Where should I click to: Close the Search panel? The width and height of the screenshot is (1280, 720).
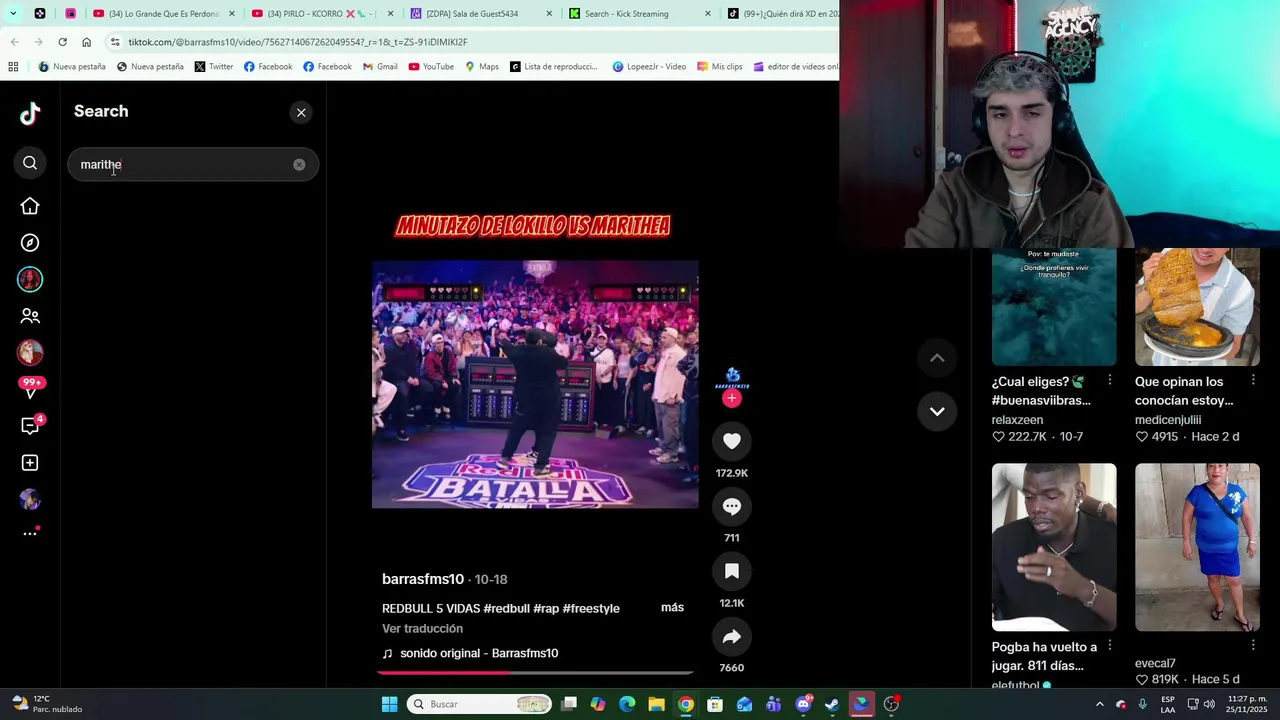coord(301,112)
